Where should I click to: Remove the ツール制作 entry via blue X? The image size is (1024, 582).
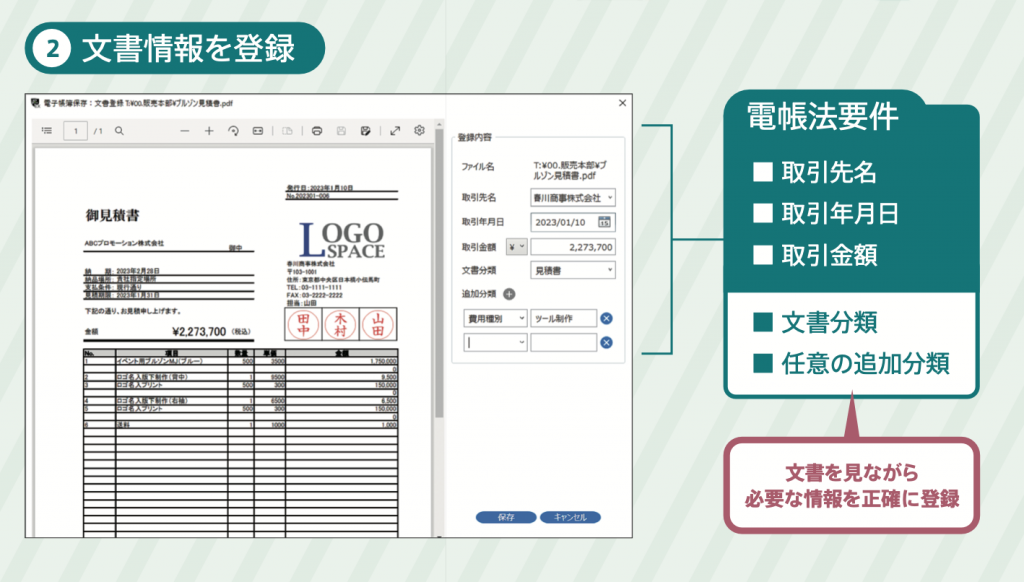pyautogui.click(x=605, y=317)
